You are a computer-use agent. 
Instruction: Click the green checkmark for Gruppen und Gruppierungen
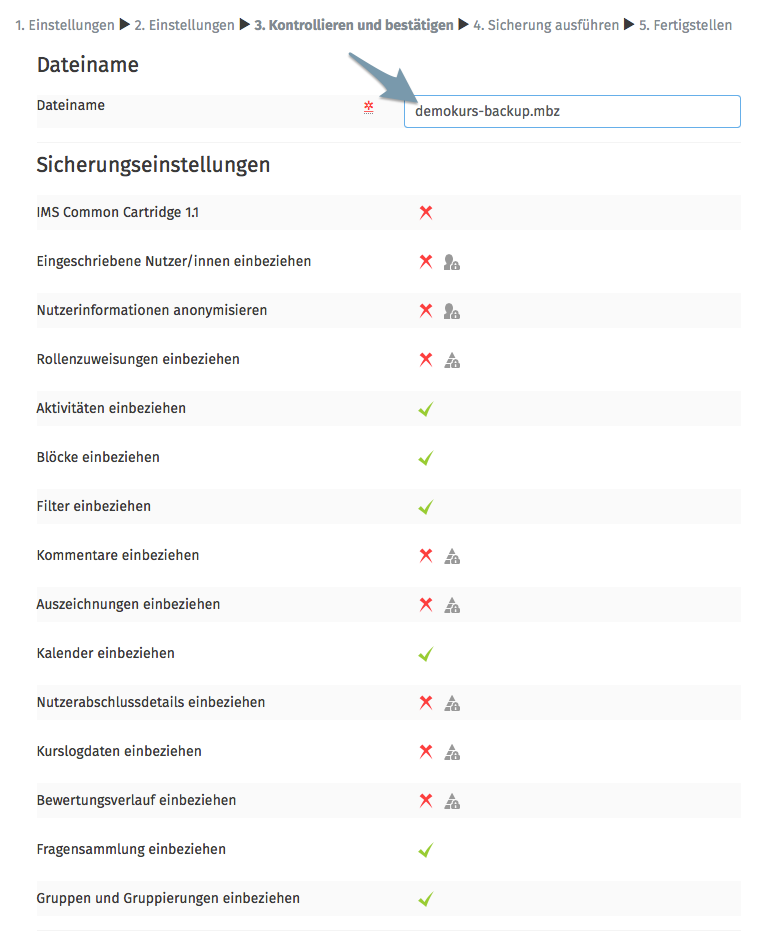(x=426, y=899)
